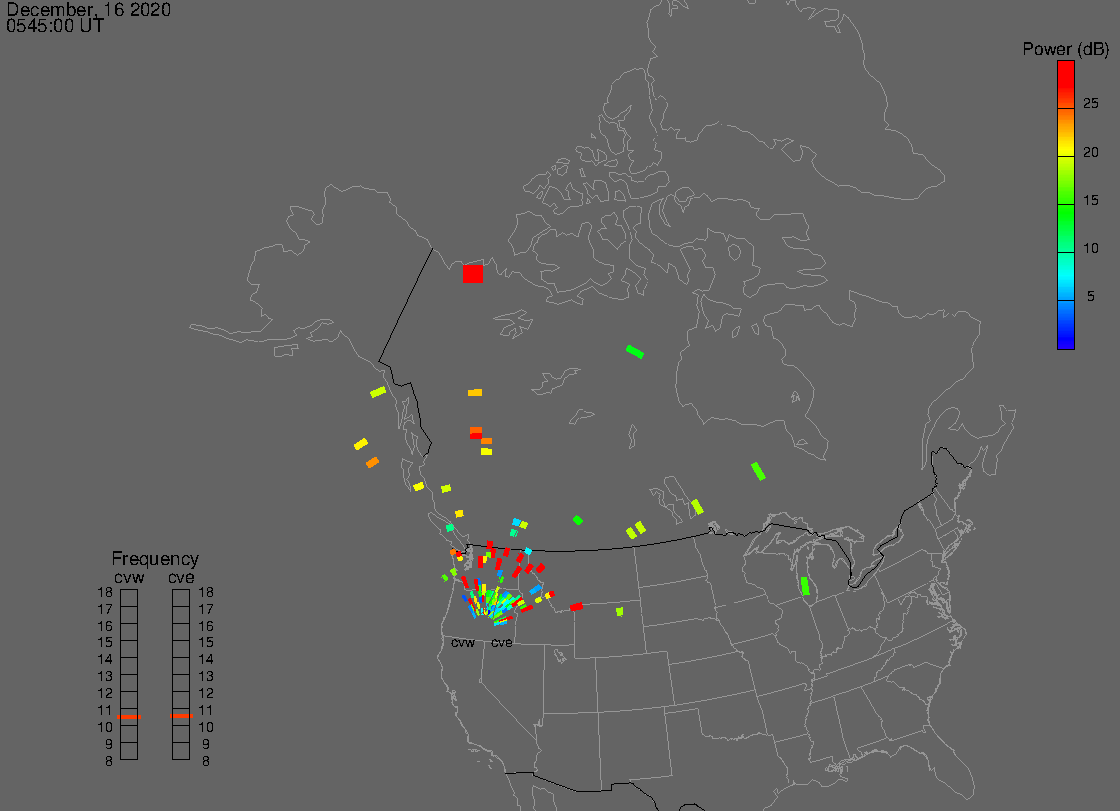Image resolution: width=1120 pixels, height=811 pixels.
Task: Click the 15 tick label on Power scale
Action: coord(1090,201)
